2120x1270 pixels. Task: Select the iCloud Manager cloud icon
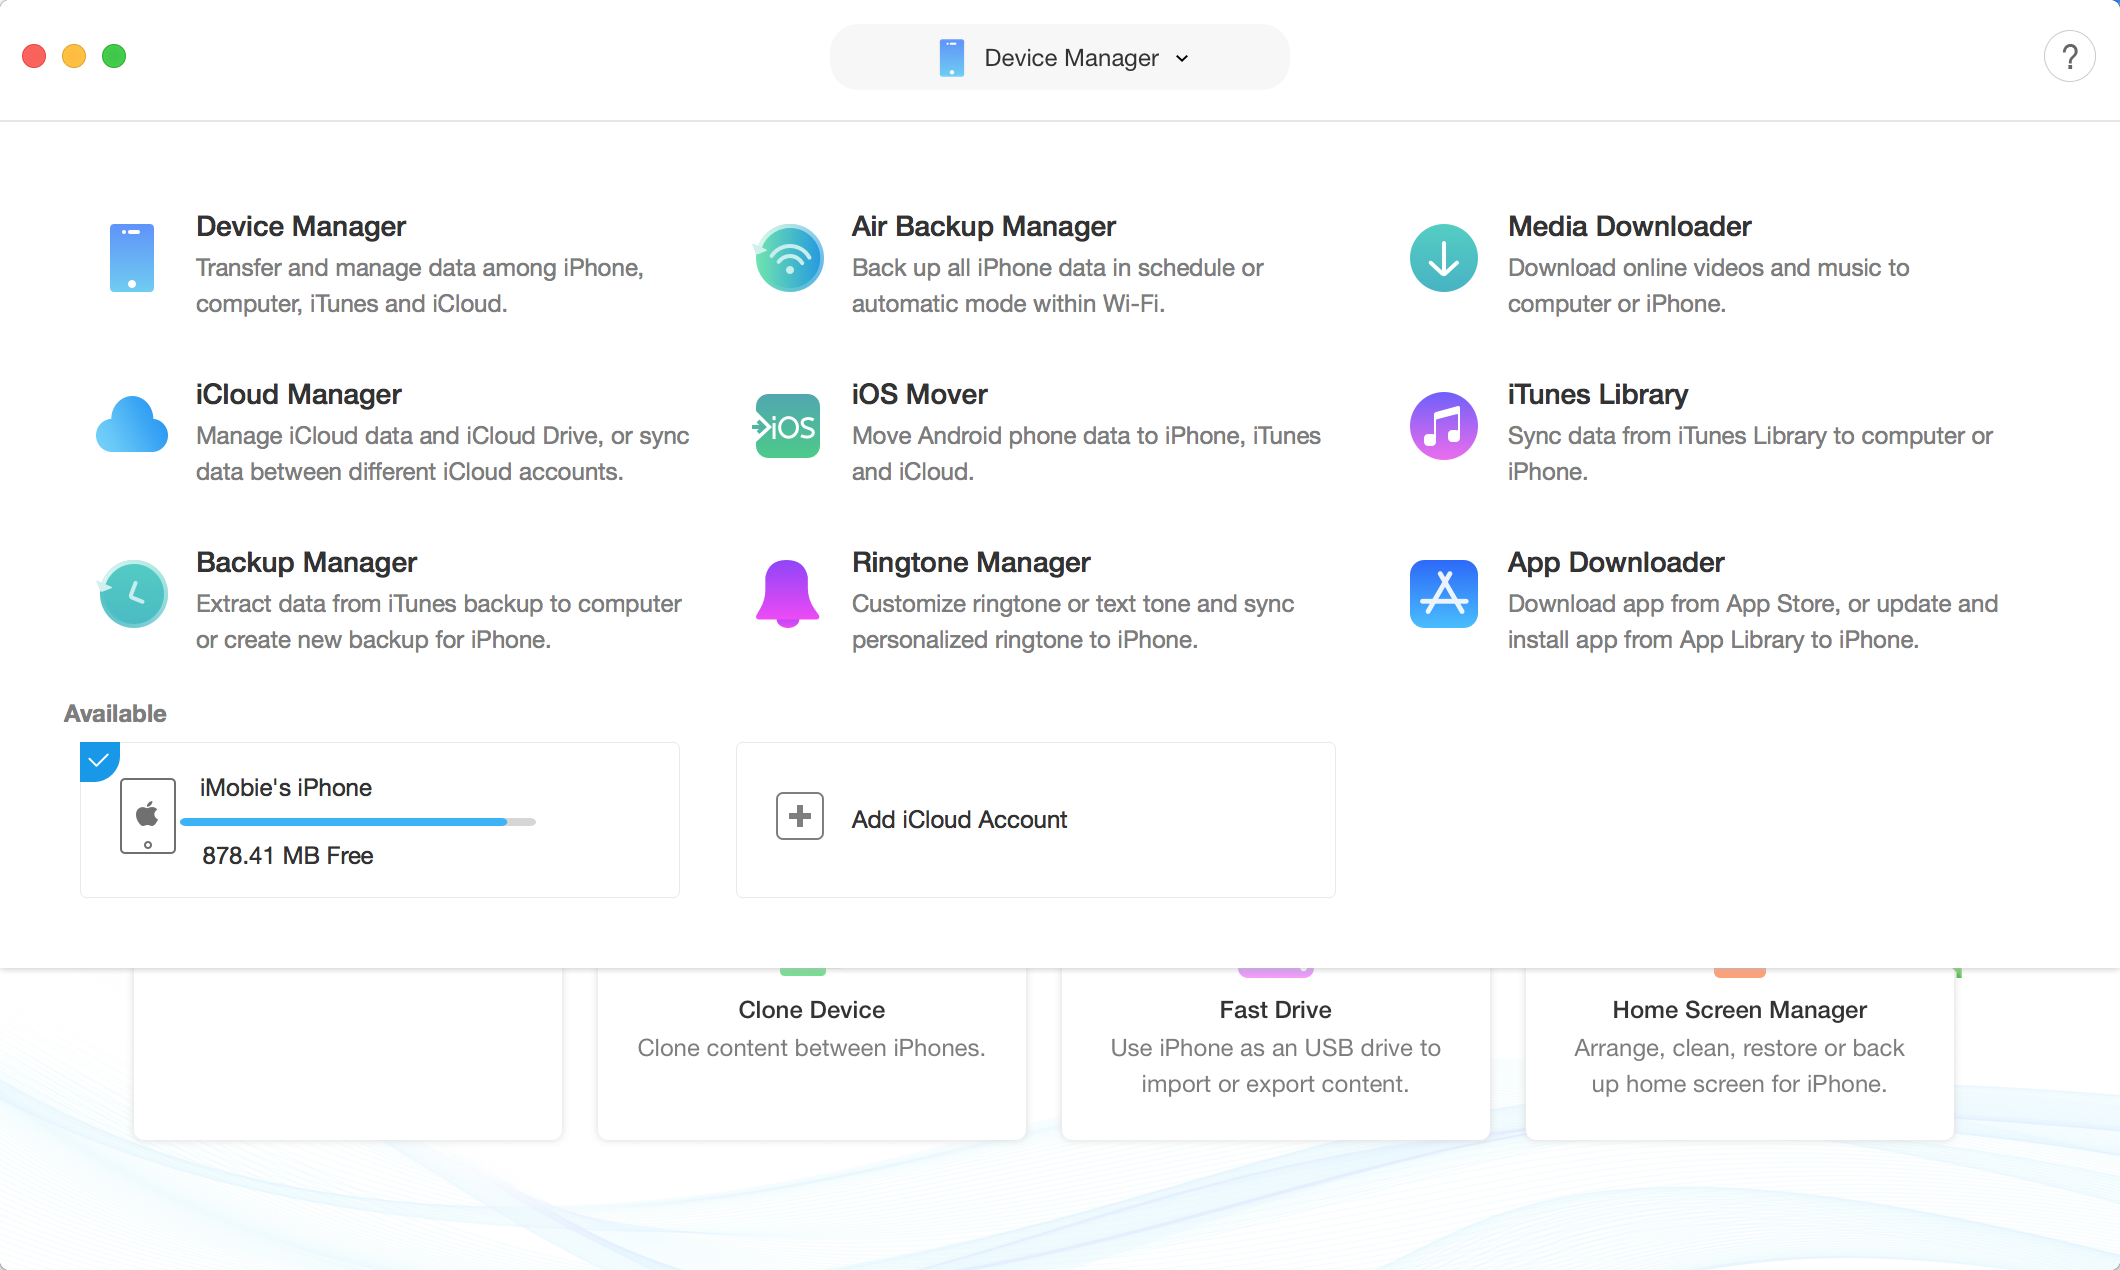(x=131, y=426)
